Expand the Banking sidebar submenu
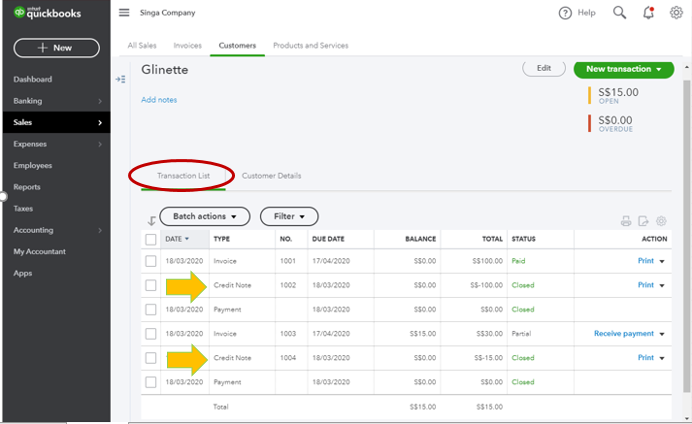Screen dimensions: 692x424 [x=100, y=101]
